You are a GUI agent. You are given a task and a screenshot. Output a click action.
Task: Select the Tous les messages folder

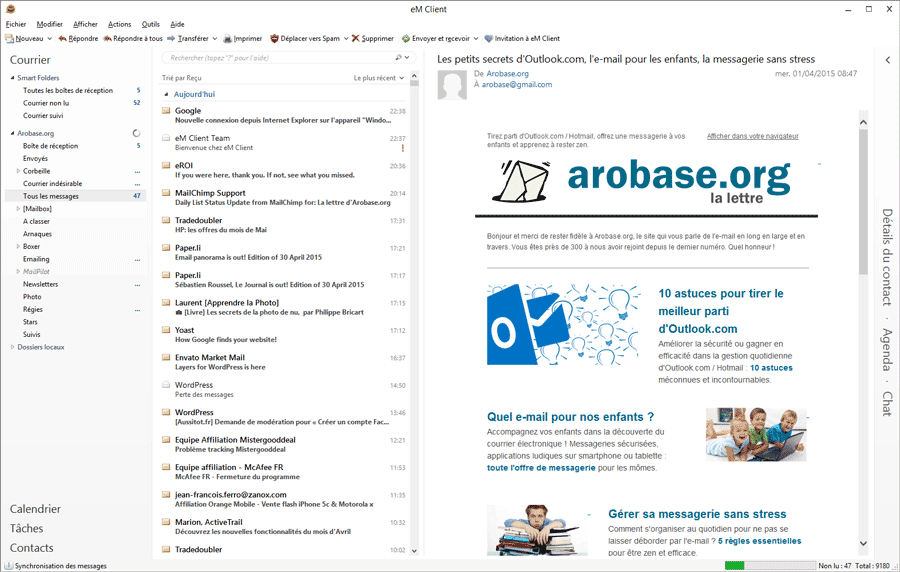[x=75, y=196]
